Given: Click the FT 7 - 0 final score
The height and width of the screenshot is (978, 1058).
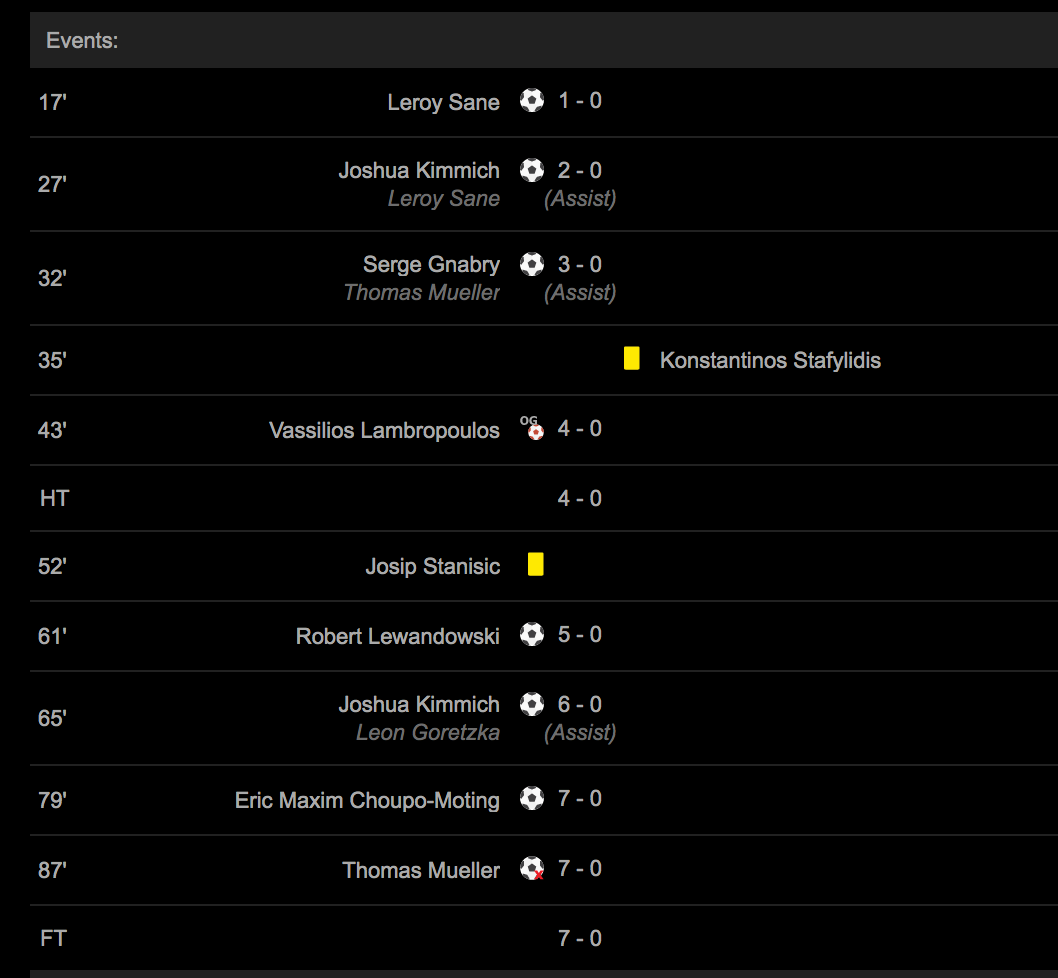Looking at the screenshot, I should pos(579,938).
